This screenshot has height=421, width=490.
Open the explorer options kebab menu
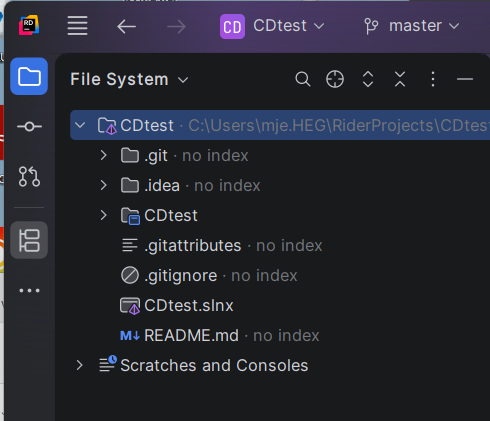click(x=433, y=79)
